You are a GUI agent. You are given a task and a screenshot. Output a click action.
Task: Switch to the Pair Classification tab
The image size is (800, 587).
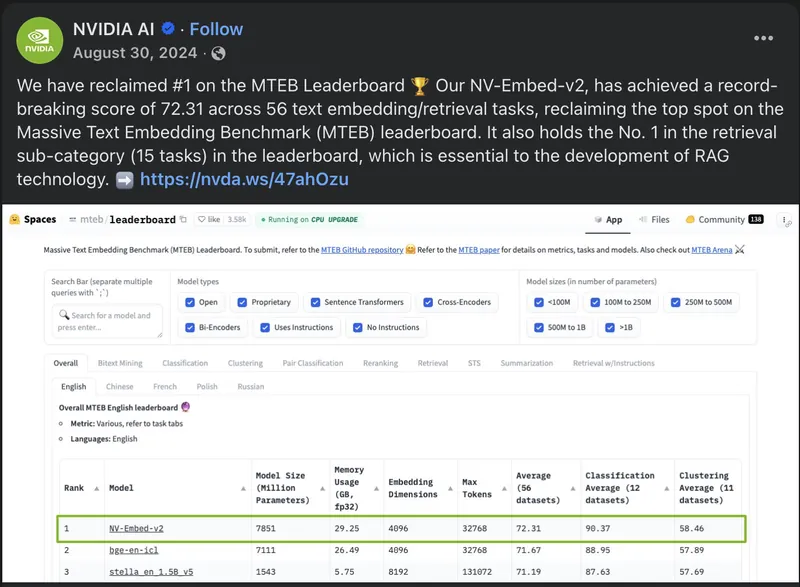click(x=313, y=363)
